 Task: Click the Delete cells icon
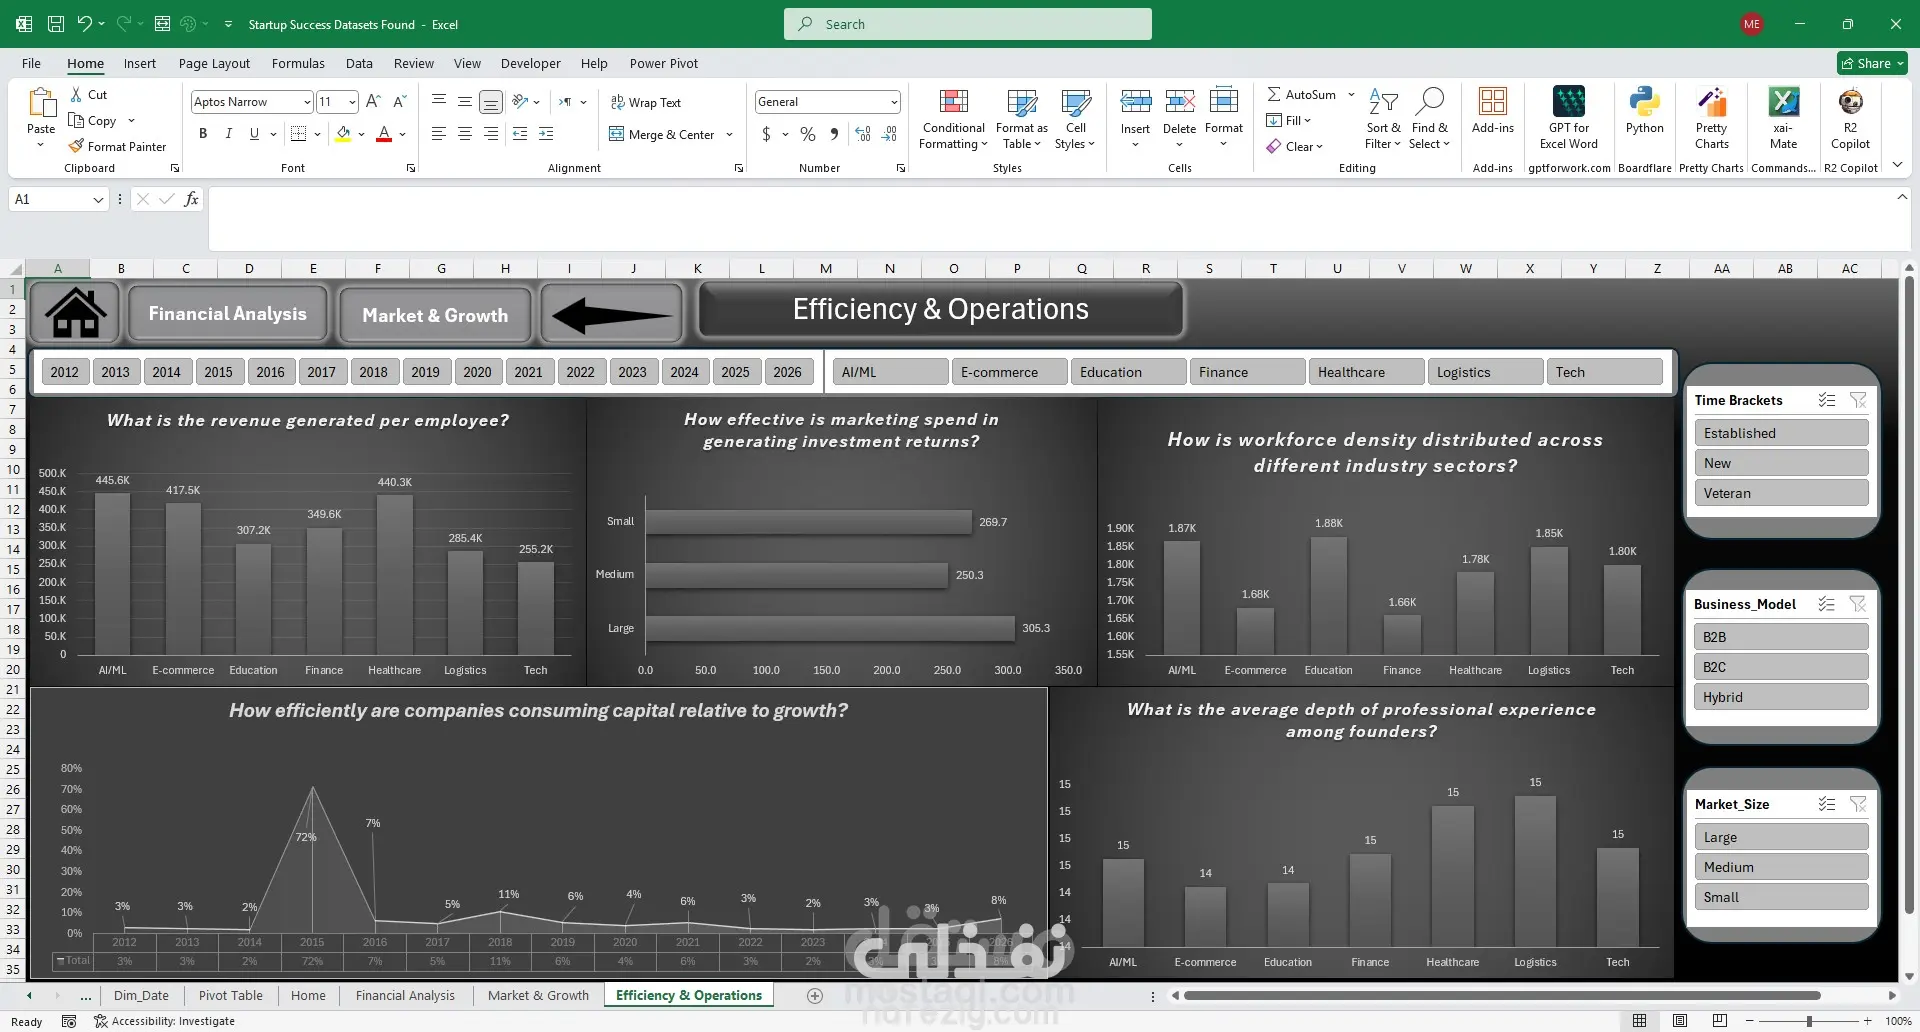1180,102
